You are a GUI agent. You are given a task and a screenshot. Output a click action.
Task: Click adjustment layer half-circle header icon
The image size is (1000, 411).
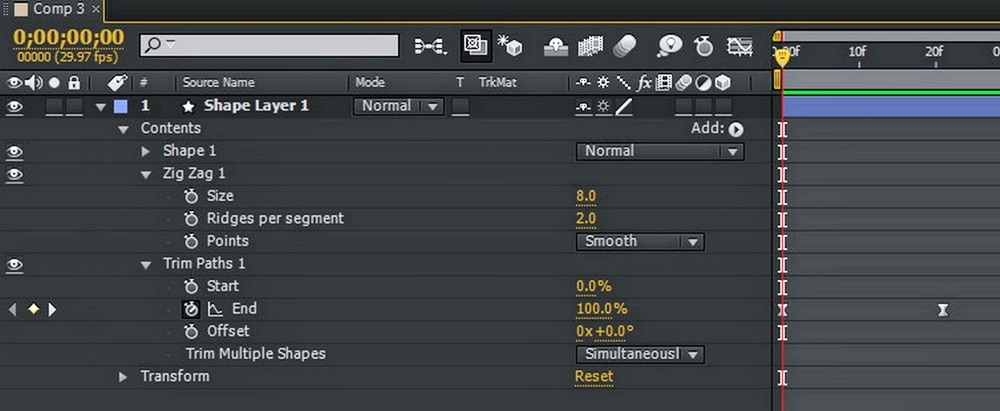click(703, 82)
